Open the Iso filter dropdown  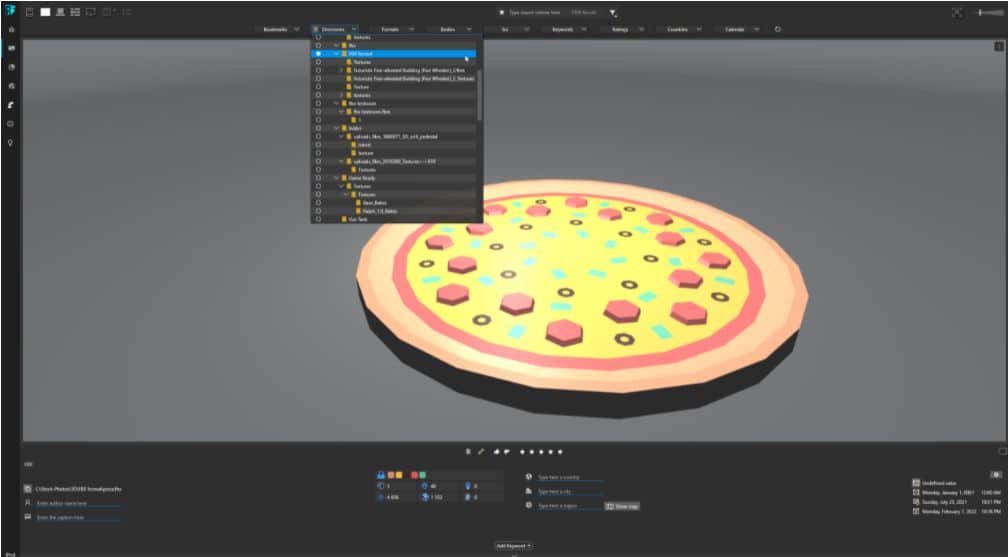click(x=509, y=29)
